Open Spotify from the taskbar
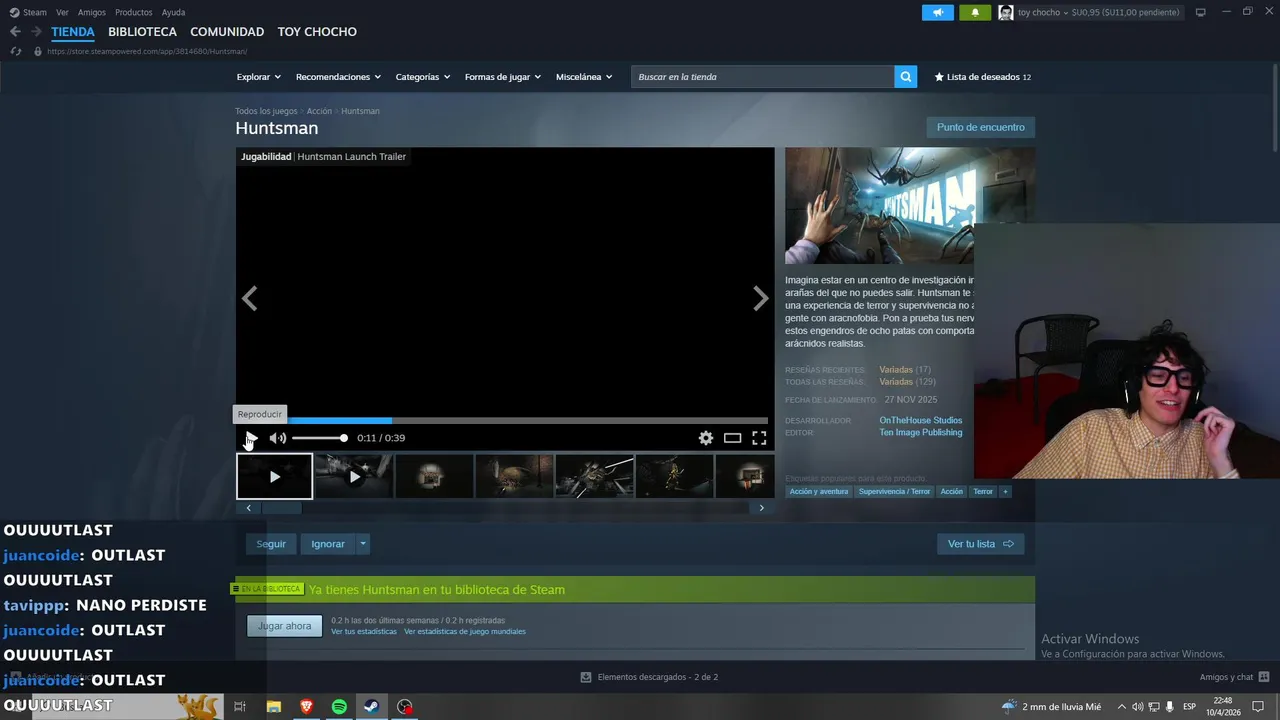The height and width of the screenshot is (720, 1280). 339,707
